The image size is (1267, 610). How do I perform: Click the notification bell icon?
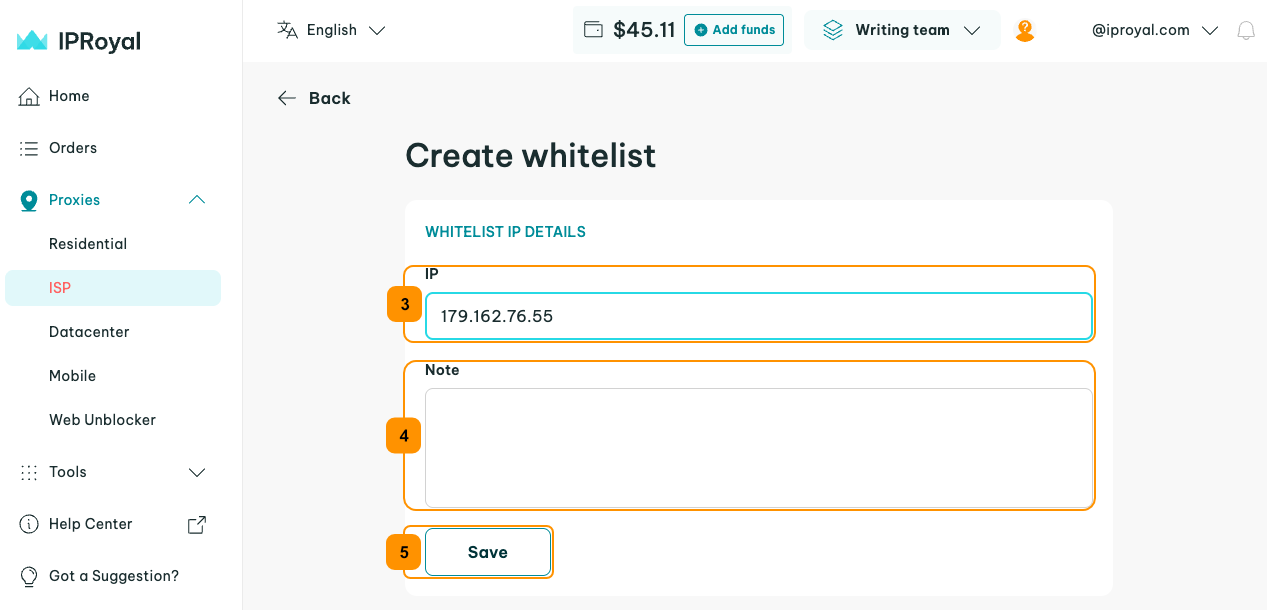(x=1246, y=31)
